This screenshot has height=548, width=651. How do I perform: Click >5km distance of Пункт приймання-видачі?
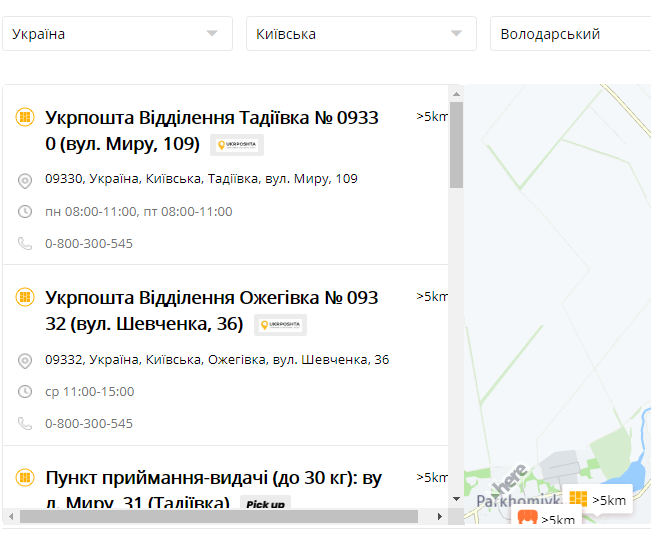(x=432, y=477)
